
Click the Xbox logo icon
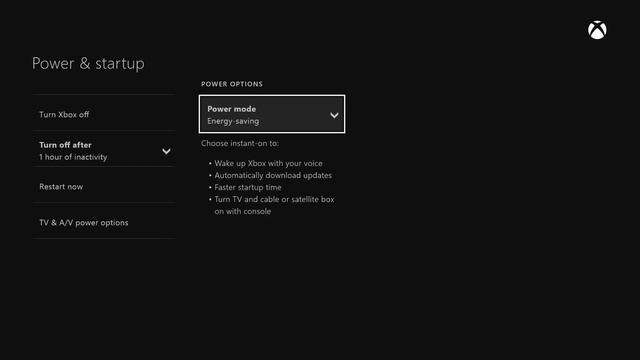597,30
